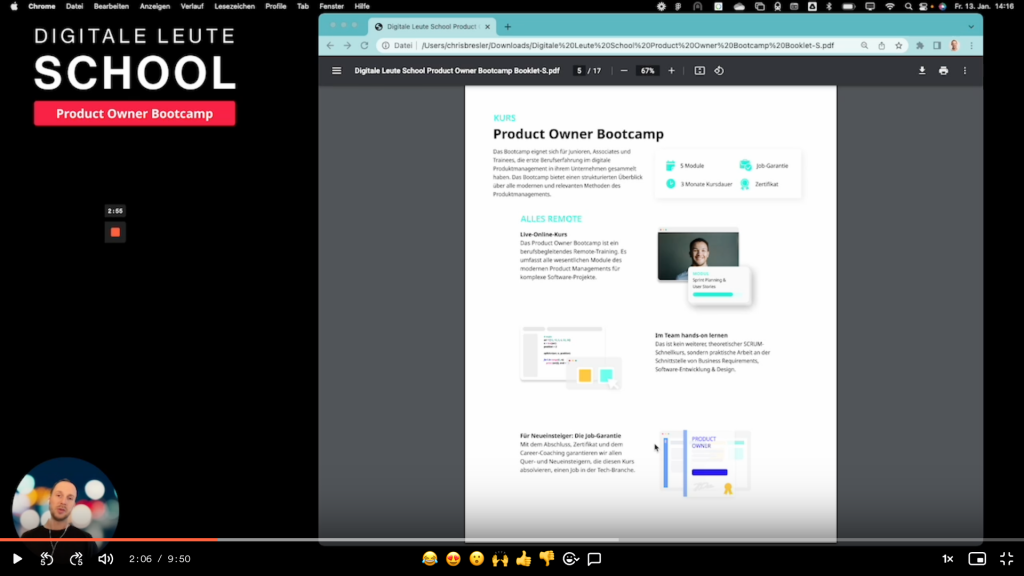Screen dimensions: 1024x576
Task: Open the Chrome app menu
Action: click(x=42, y=7)
